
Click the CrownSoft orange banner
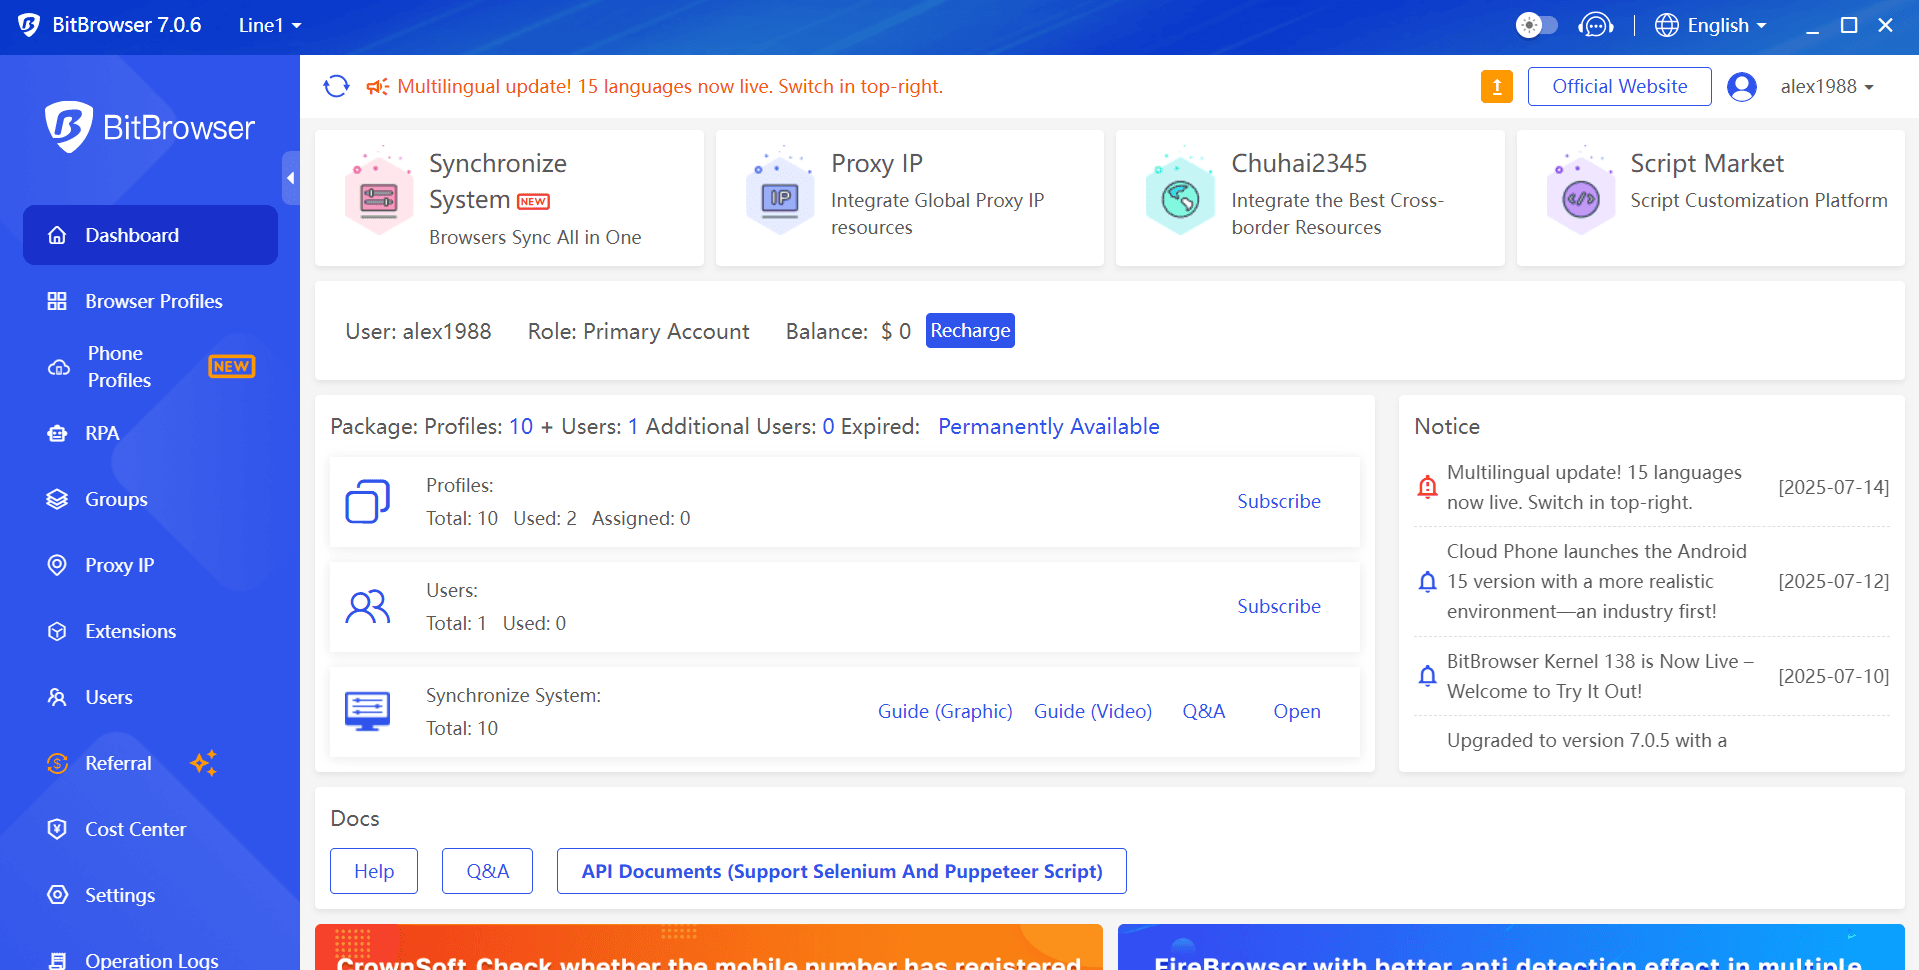(709, 947)
